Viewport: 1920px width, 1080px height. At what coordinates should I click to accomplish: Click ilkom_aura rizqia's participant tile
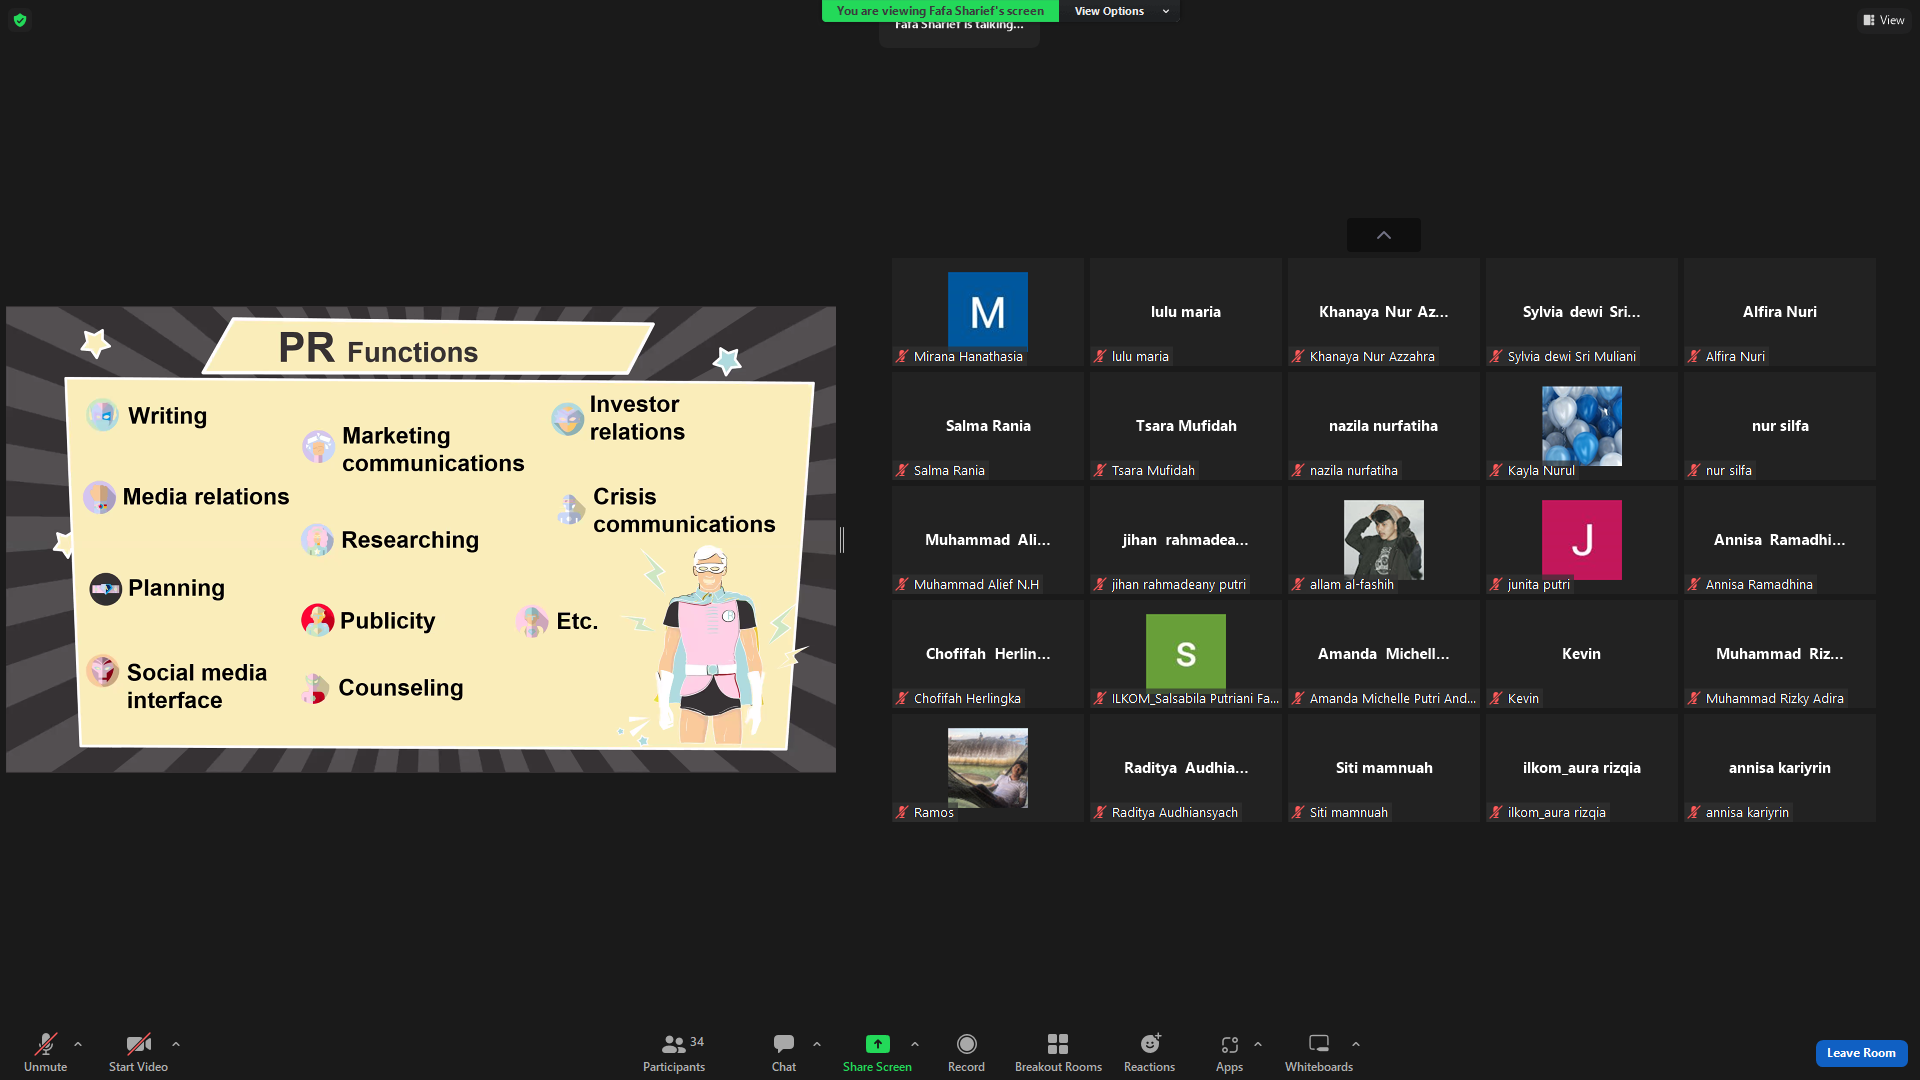1582,768
